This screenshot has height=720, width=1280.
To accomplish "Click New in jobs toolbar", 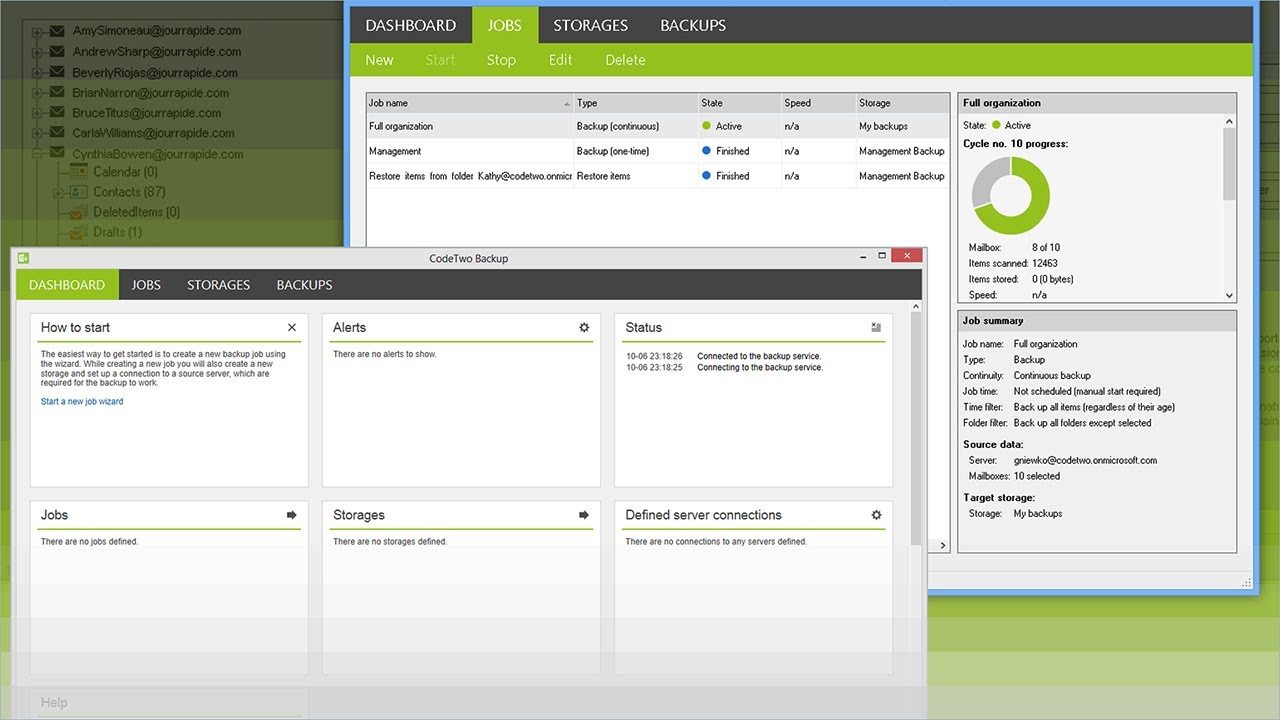I will (379, 60).
